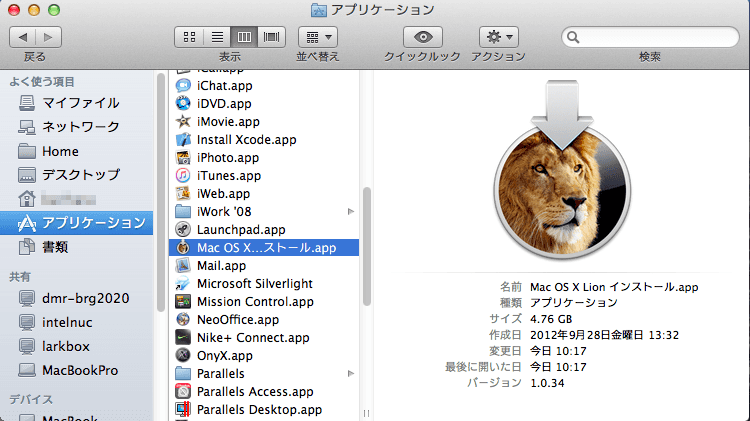
Task: Click the iMovie.app star icon
Action: tap(183, 122)
